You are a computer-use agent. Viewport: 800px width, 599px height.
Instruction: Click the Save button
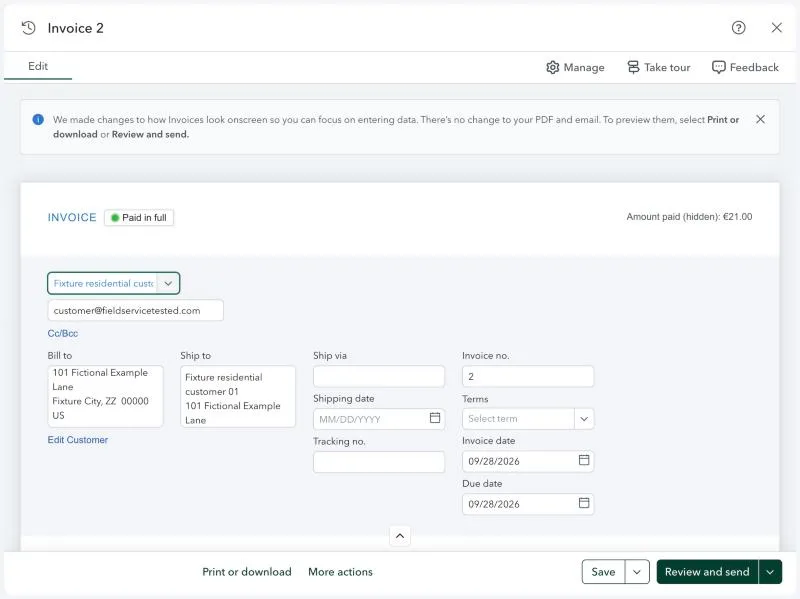(603, 572)
